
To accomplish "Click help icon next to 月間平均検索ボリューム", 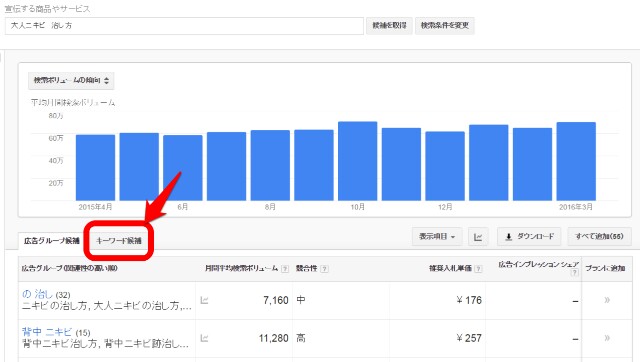I will pyautogui.click(x=285, y=269).
